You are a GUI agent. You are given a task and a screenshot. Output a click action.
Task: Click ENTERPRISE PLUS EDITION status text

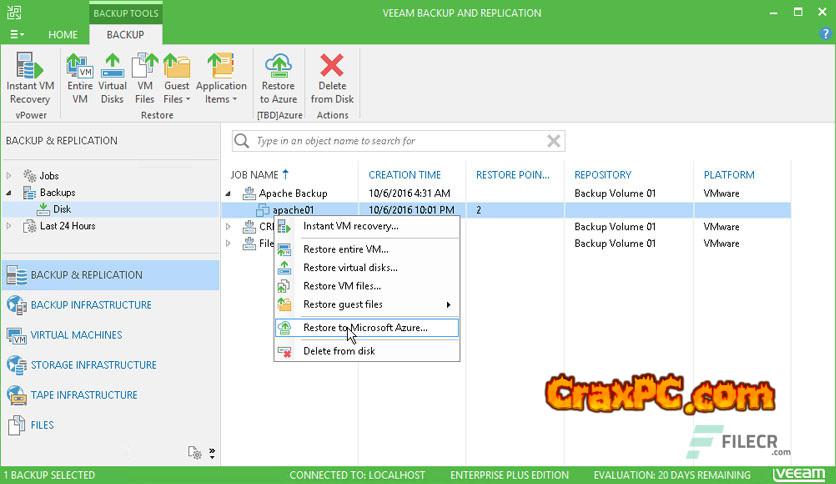[509, 475]
